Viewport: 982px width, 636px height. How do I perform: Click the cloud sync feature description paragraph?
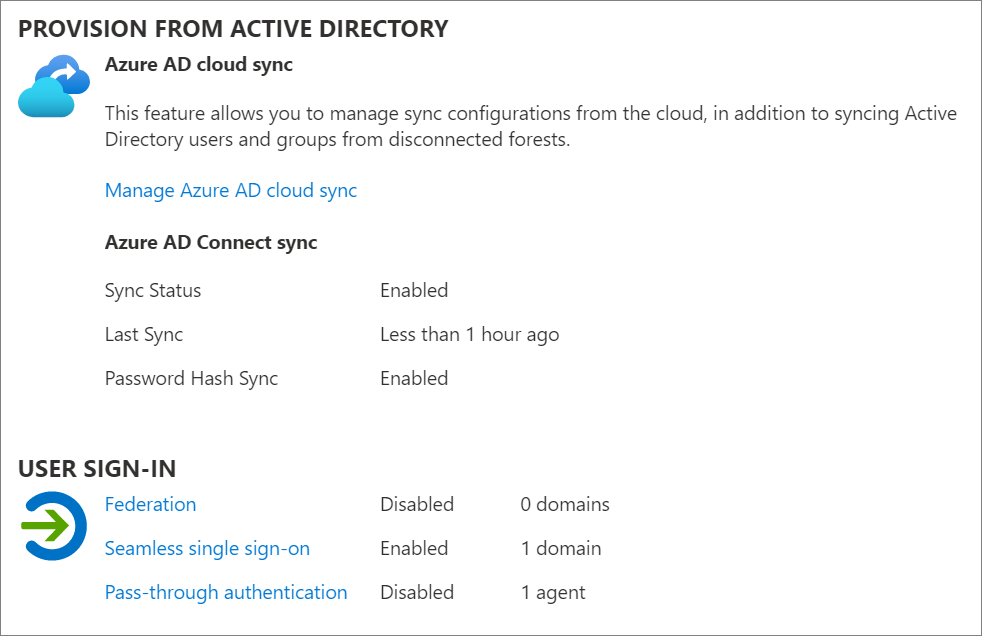pyautogui.click(x=530, y=126)
